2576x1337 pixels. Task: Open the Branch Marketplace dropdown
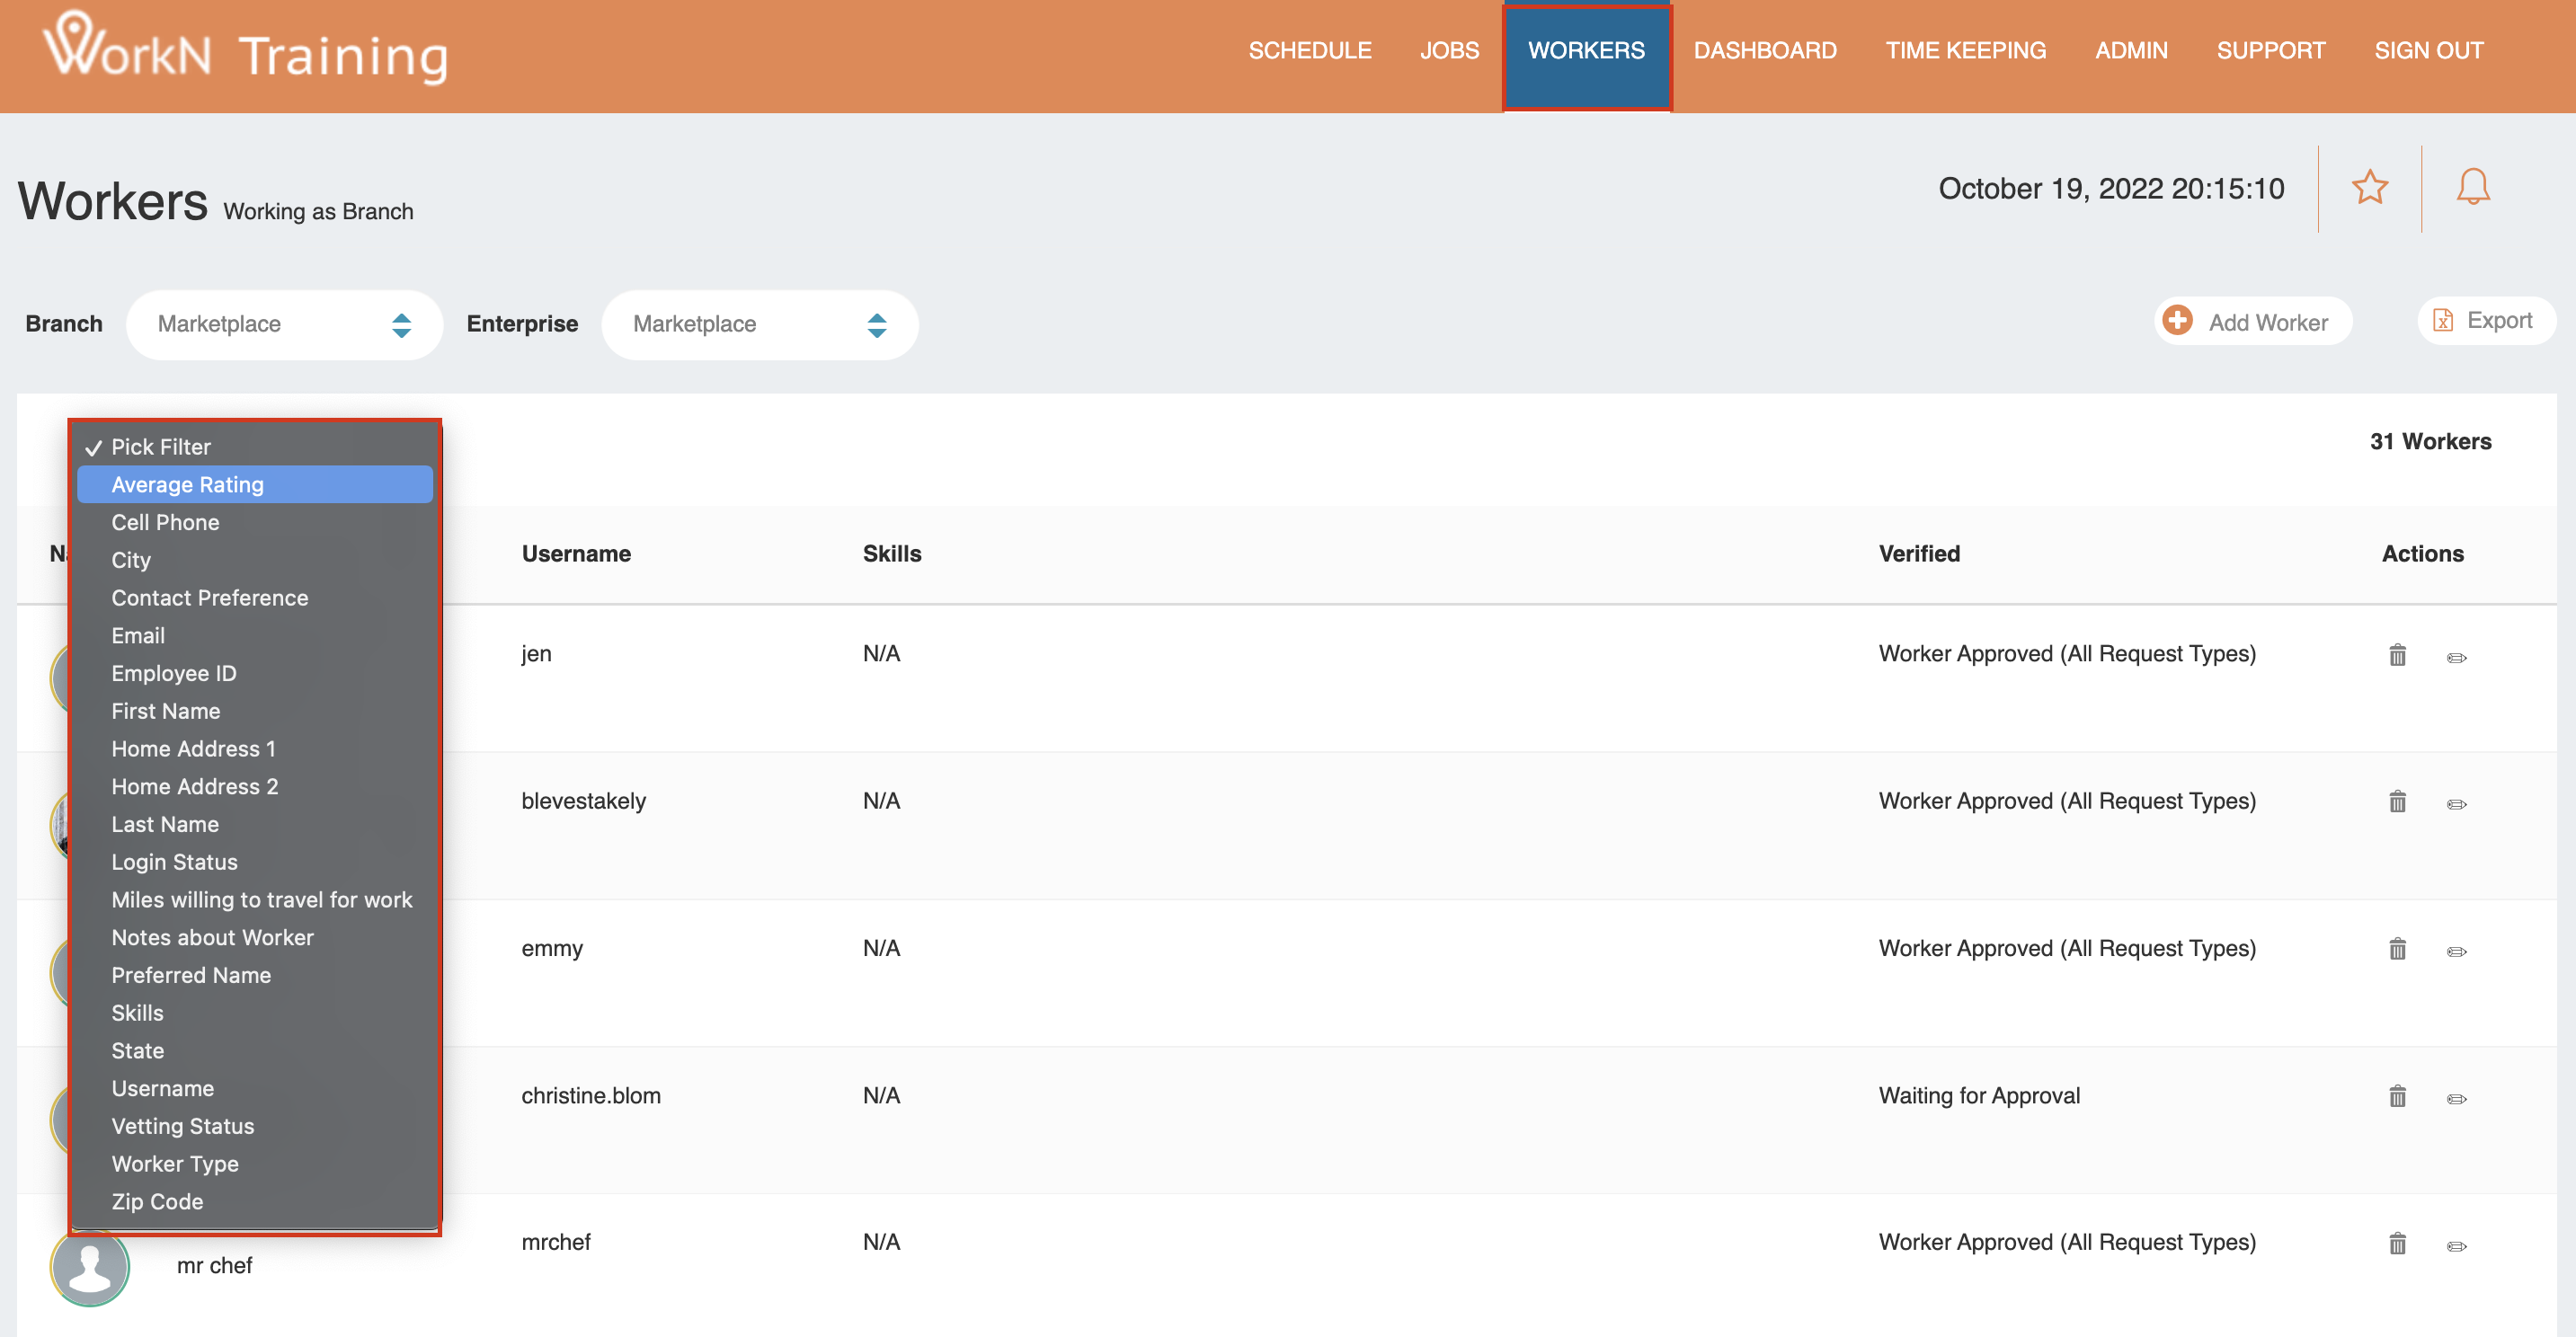tap(284, 324)
